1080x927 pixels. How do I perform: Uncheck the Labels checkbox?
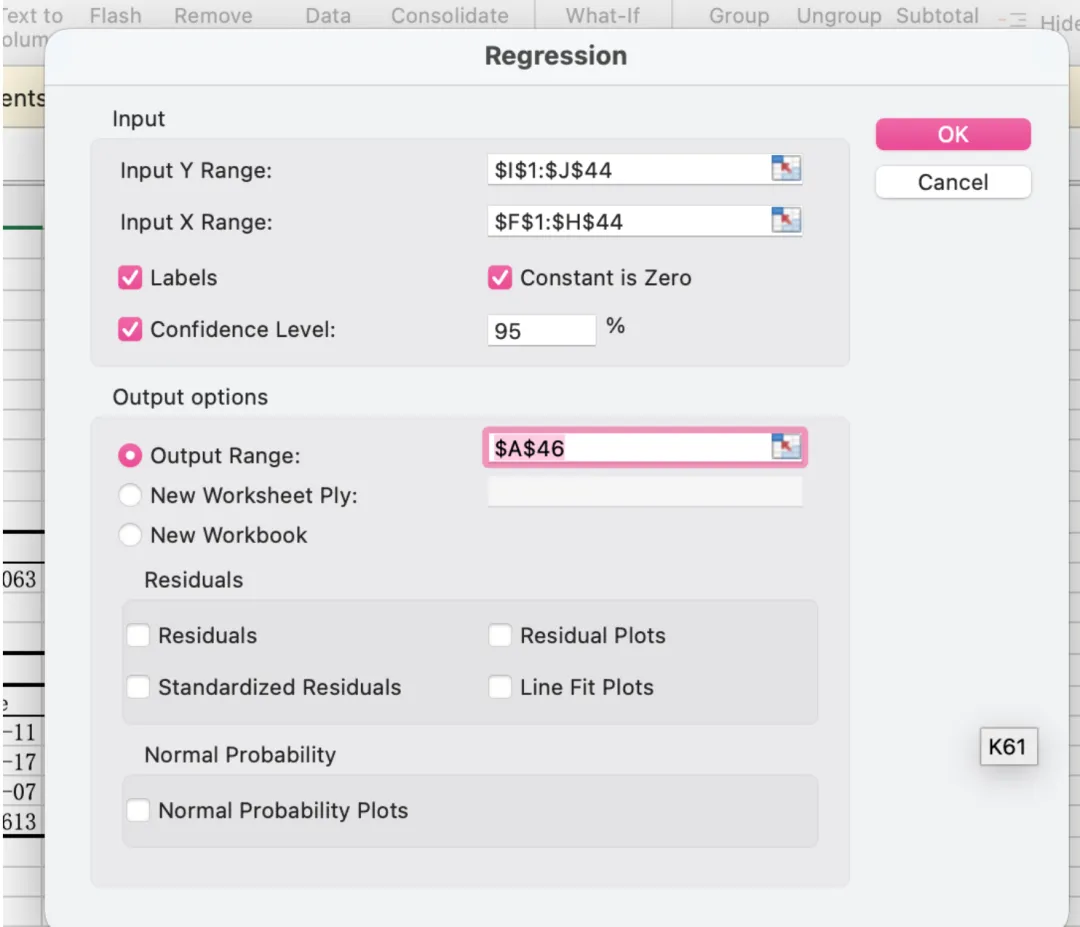[x=130, y=278]
